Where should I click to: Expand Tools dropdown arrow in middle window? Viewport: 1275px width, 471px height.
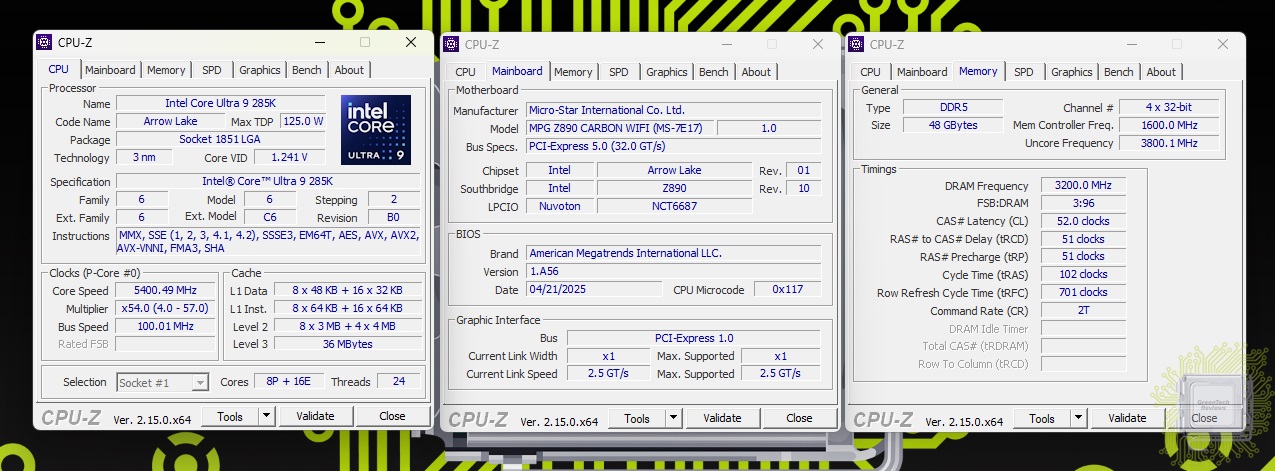[674, 418]
